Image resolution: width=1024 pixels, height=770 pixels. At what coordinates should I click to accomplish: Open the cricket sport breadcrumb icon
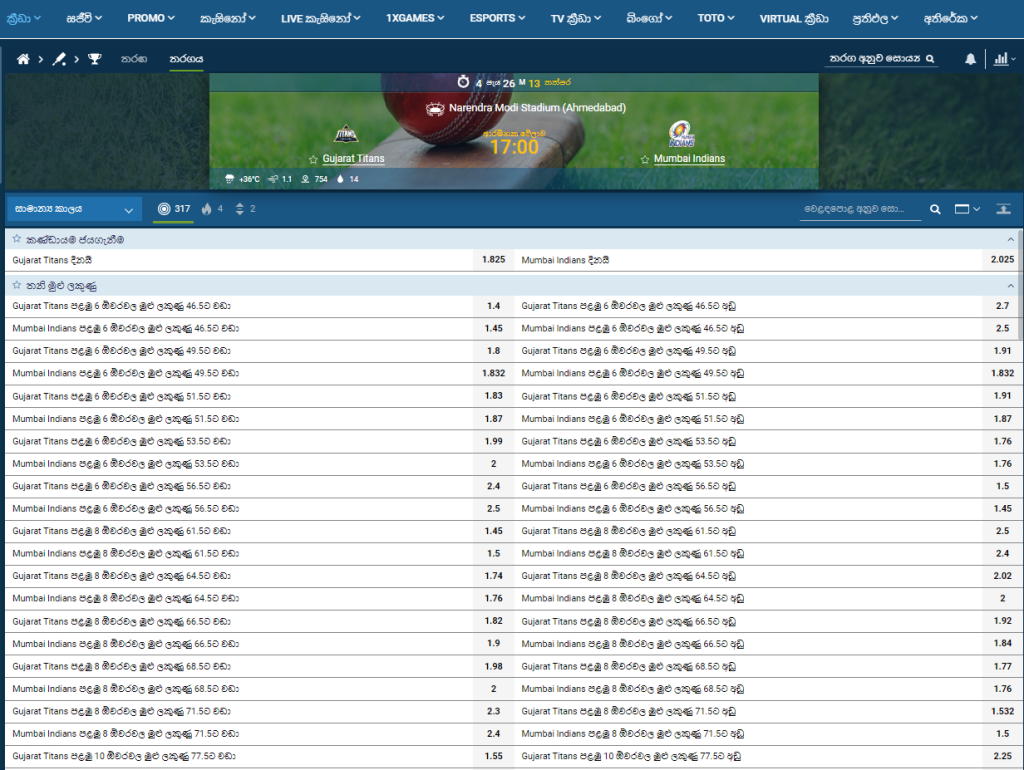click(59, 59)
